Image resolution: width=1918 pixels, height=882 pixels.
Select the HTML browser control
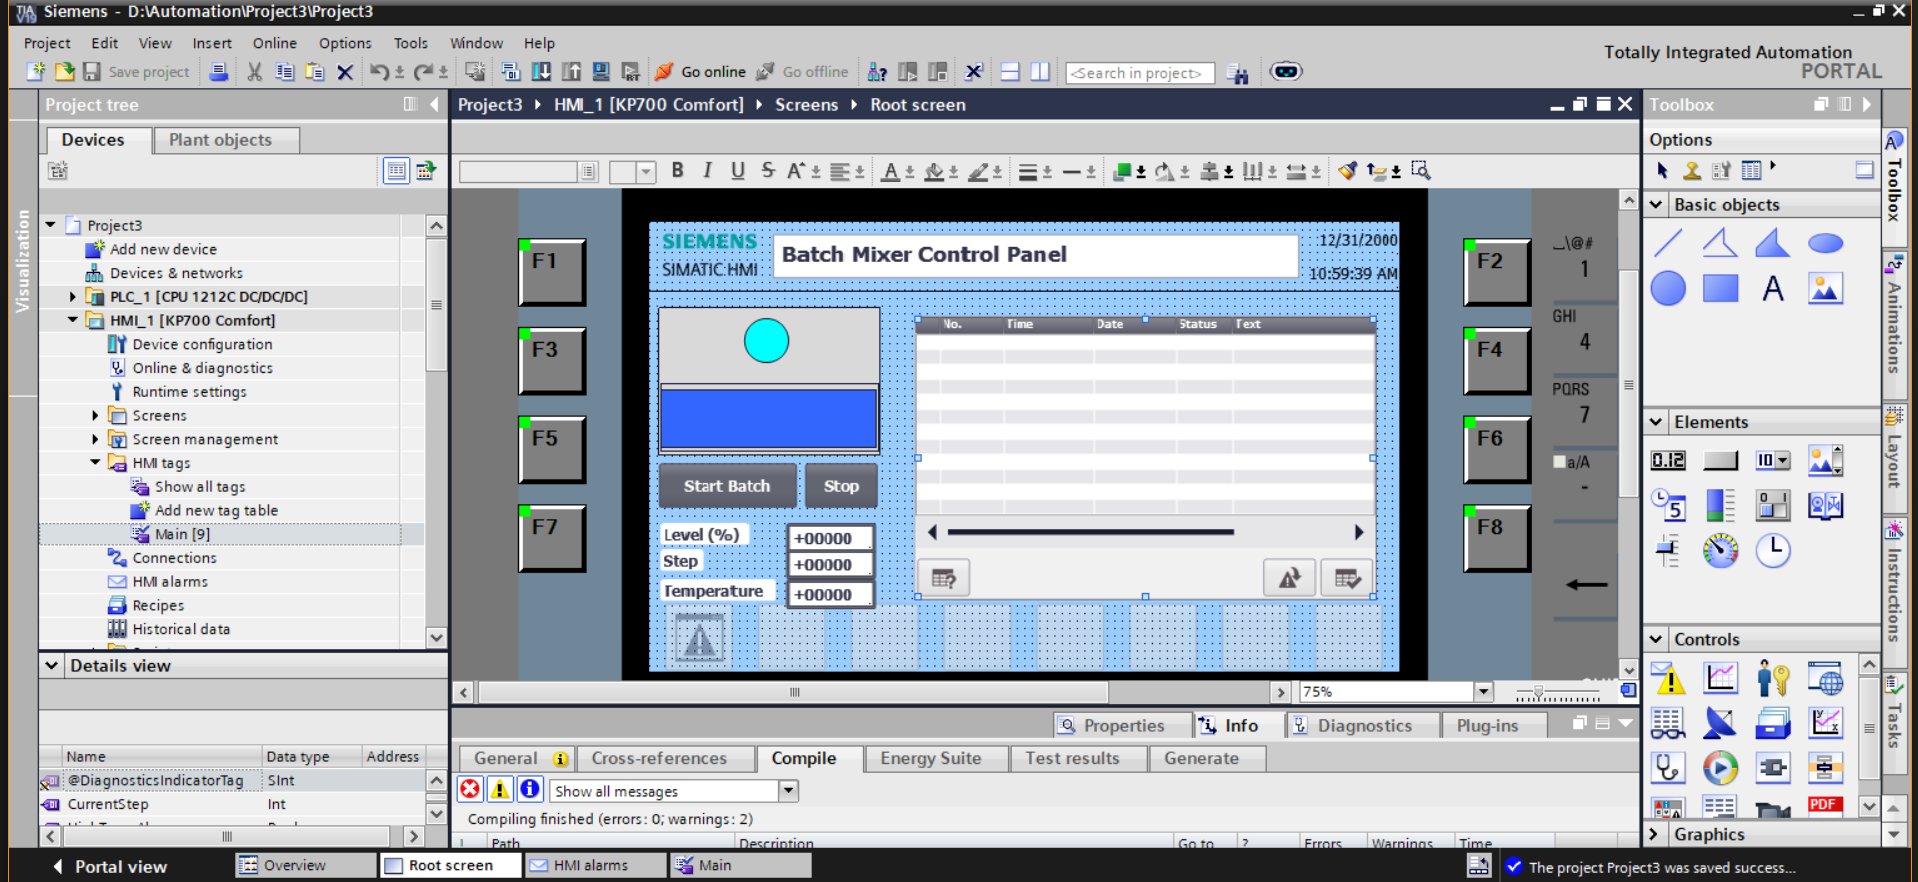(x=1825, y=679)
